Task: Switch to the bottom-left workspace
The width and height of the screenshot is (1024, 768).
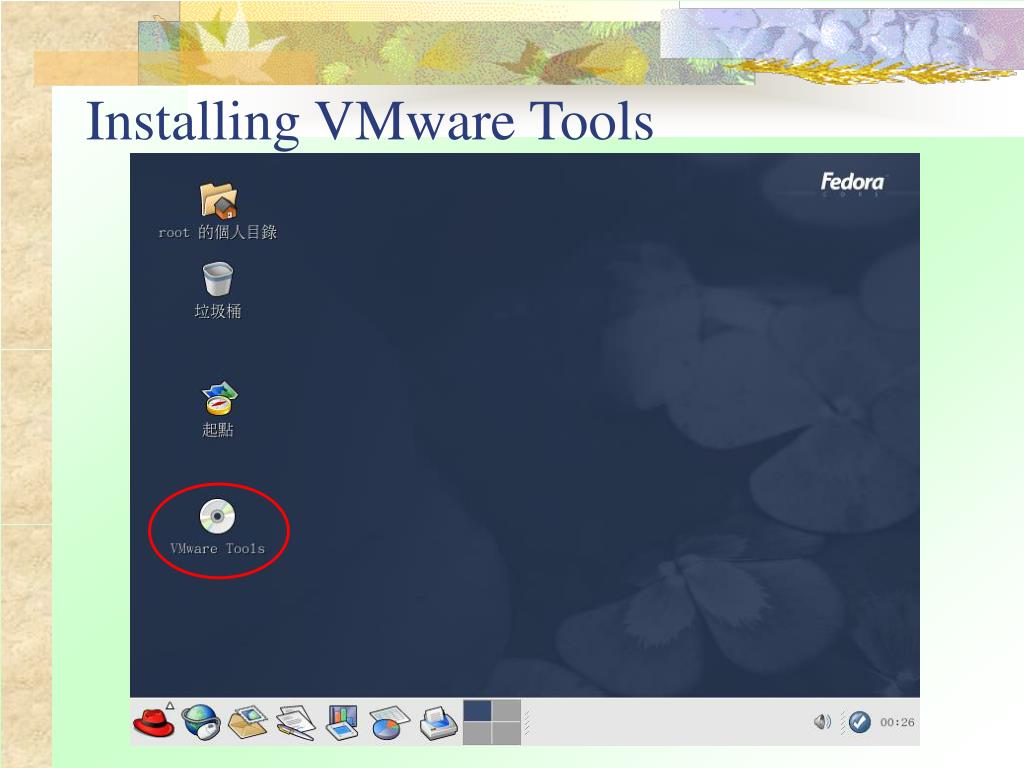Action: [x=477, y=733]
